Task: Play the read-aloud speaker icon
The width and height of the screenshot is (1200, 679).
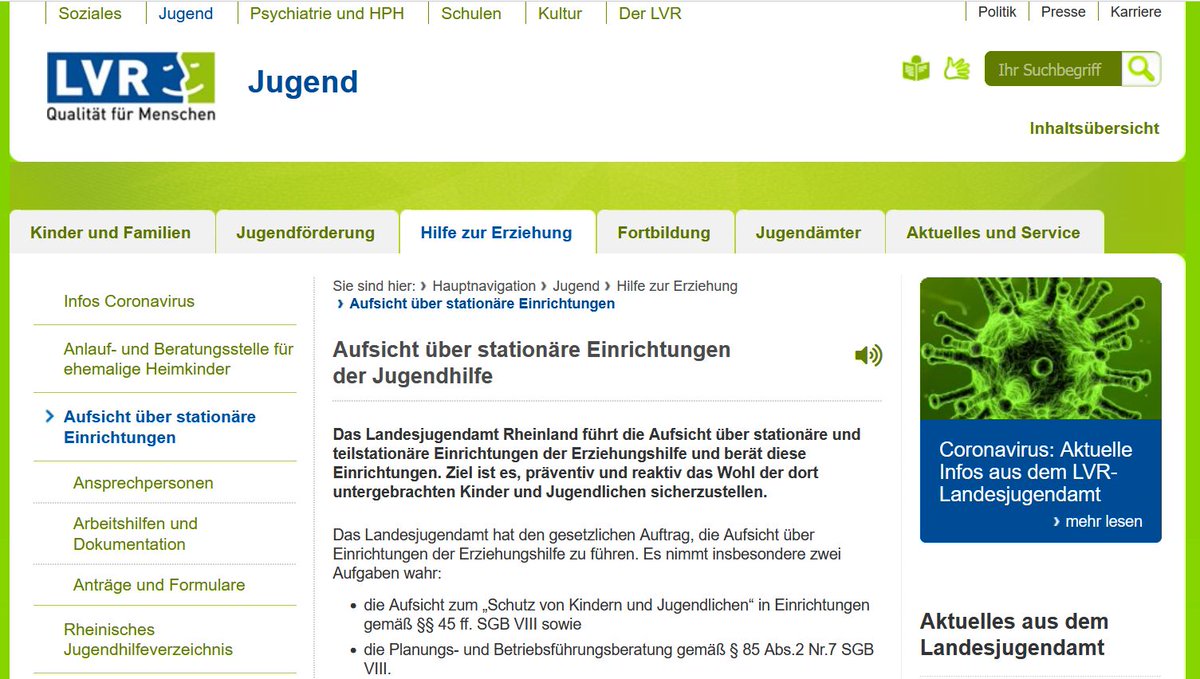Action: tap(868, 355)
